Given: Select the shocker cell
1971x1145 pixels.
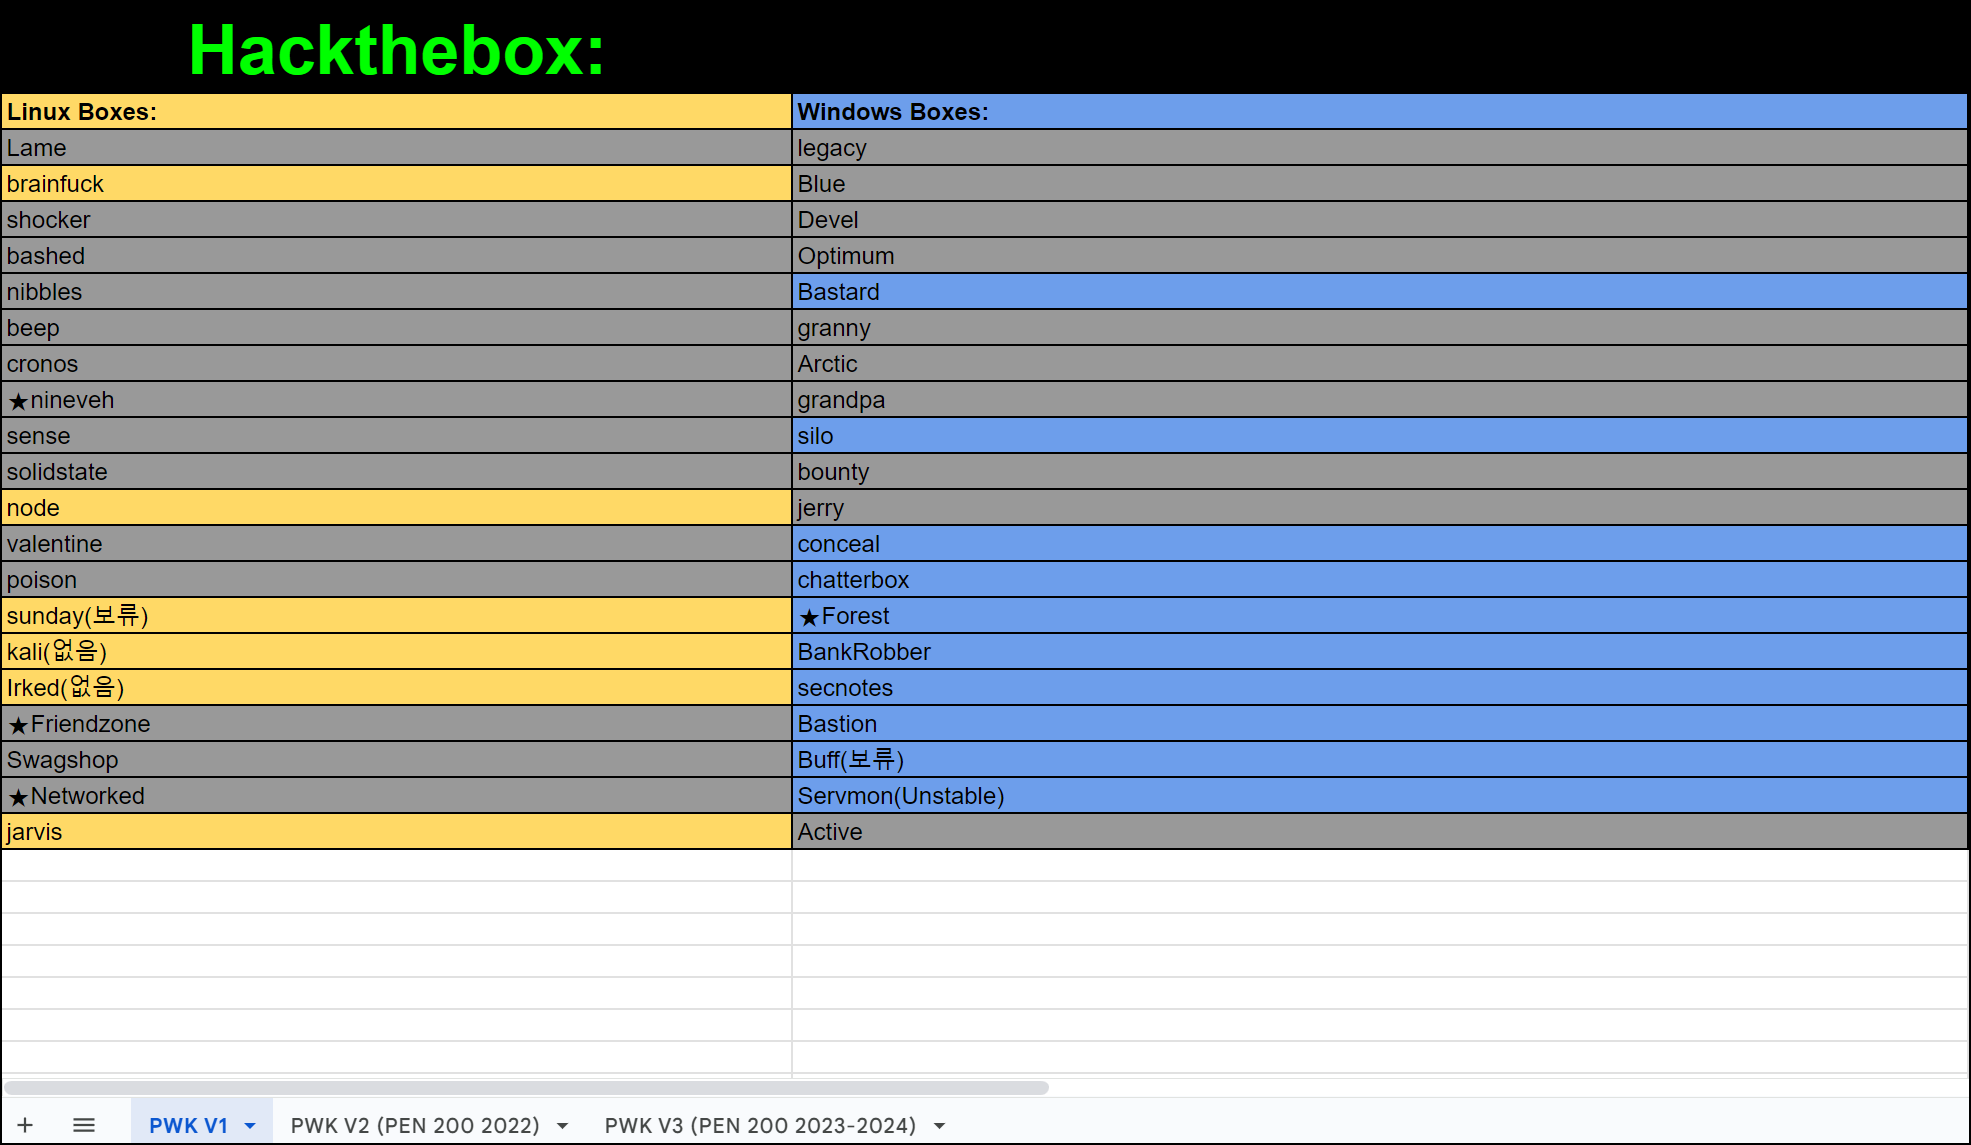Looking at the screenshot, I should click(x=396, y=220).
